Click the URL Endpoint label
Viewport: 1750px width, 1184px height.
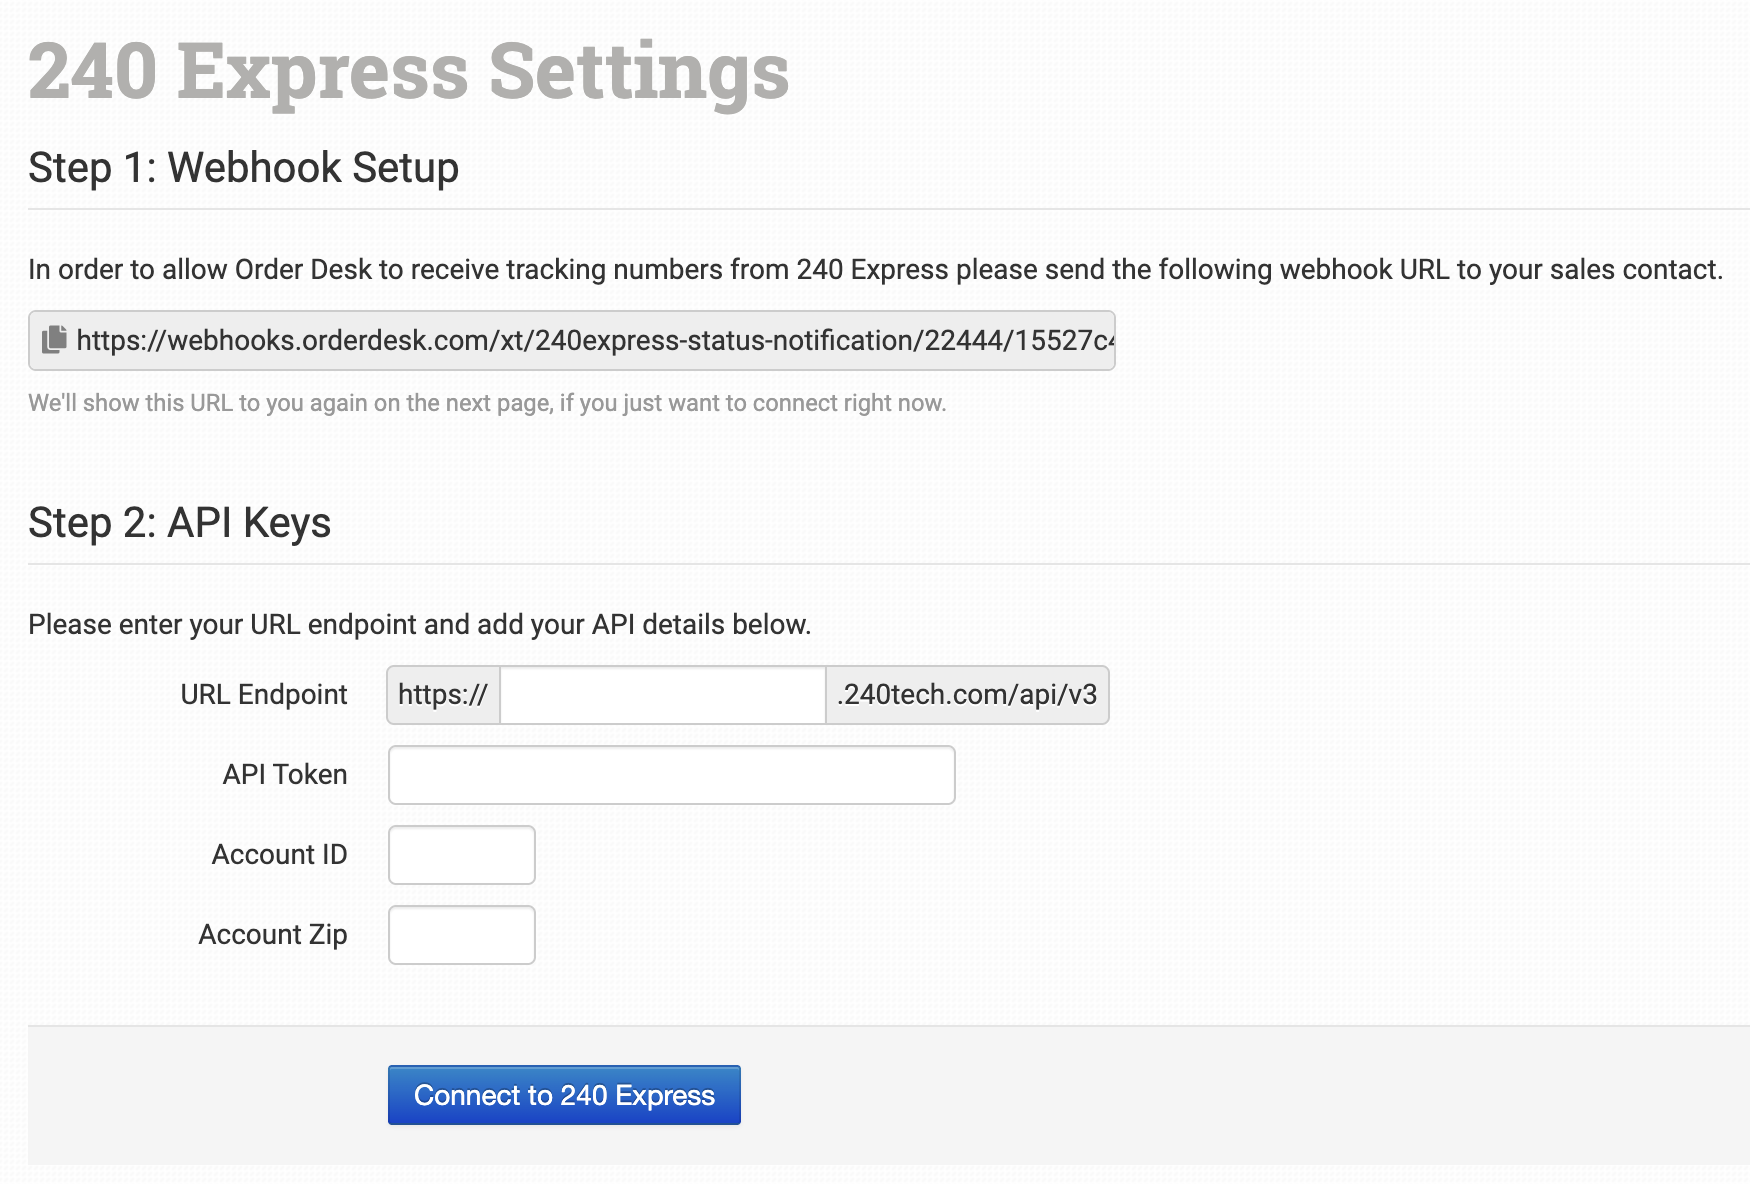click(x=264, y=695)
